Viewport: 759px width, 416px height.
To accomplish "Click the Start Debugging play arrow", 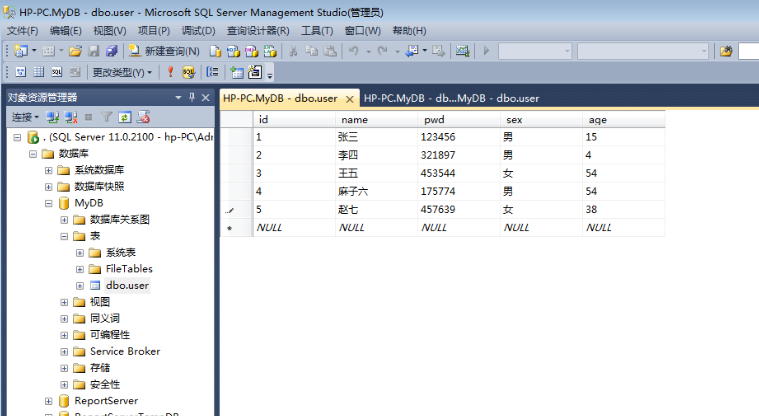I will pyautogui.click(x=486, y=51).
